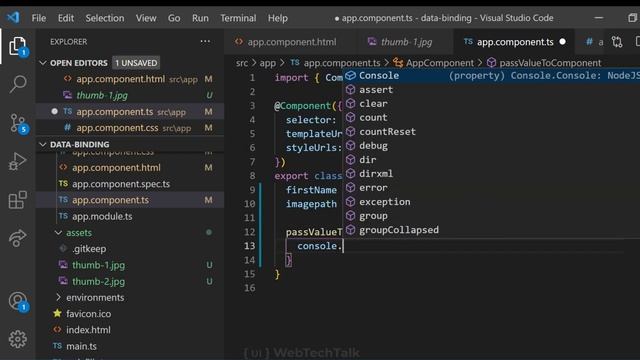Open app.component.html in Open Editors list
This screenshot has width=640, height=360.
[x=130, y=79]
